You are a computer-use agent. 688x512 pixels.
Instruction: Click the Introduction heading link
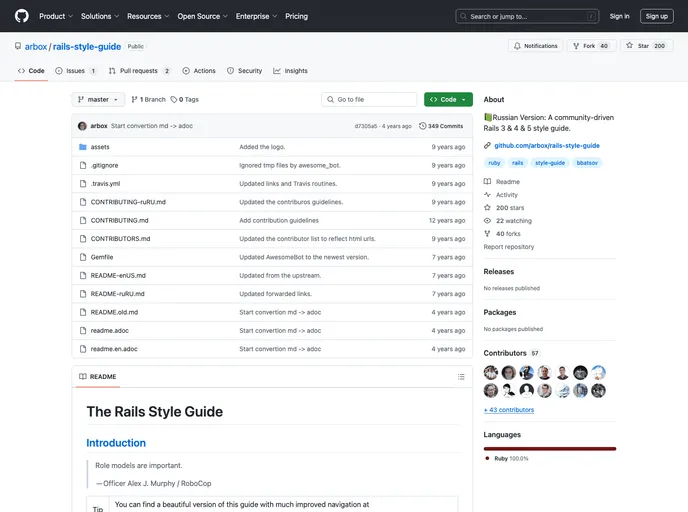click(116, 443)
